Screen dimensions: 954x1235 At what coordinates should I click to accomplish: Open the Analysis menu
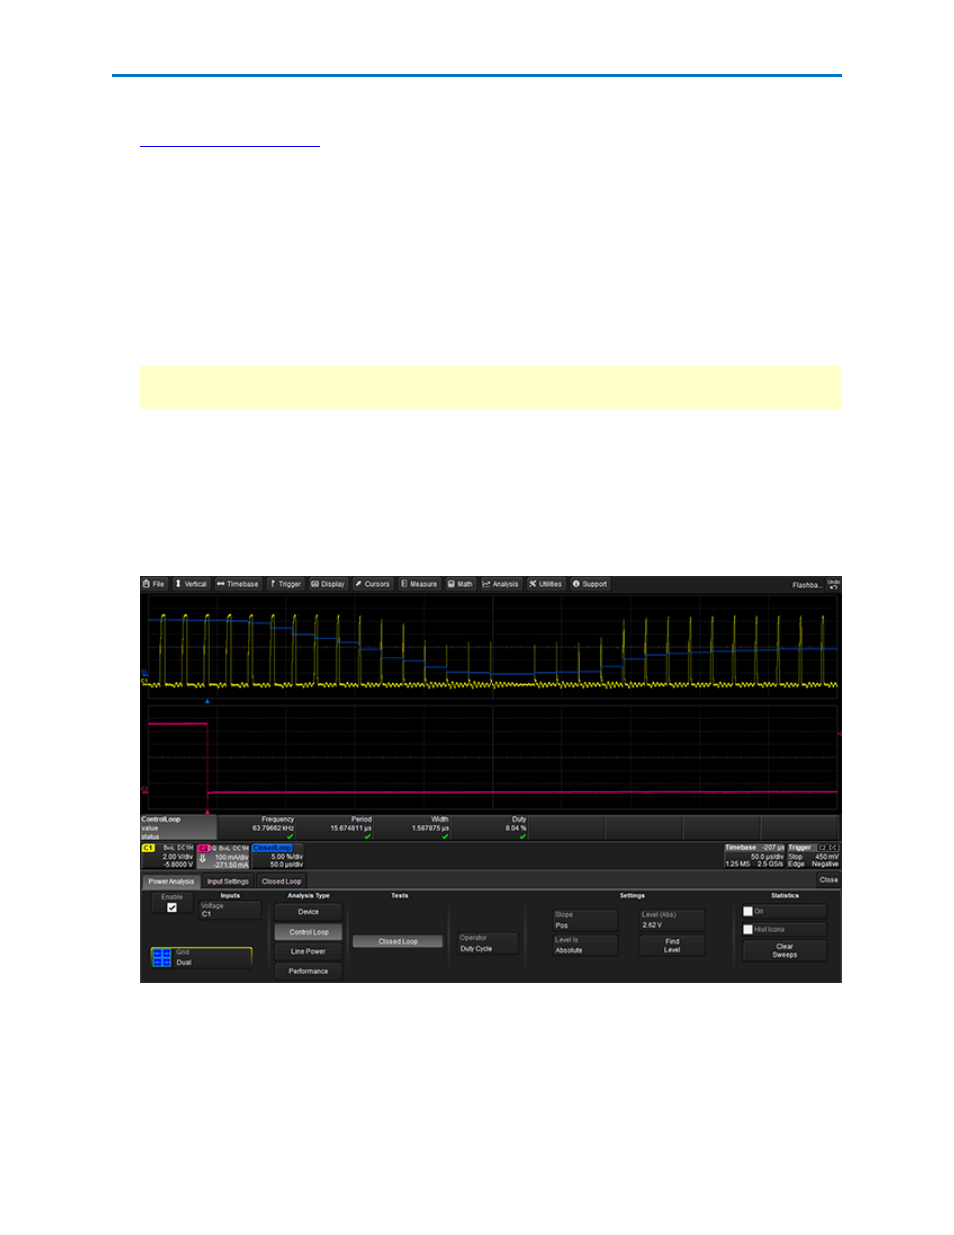[501, 584]
